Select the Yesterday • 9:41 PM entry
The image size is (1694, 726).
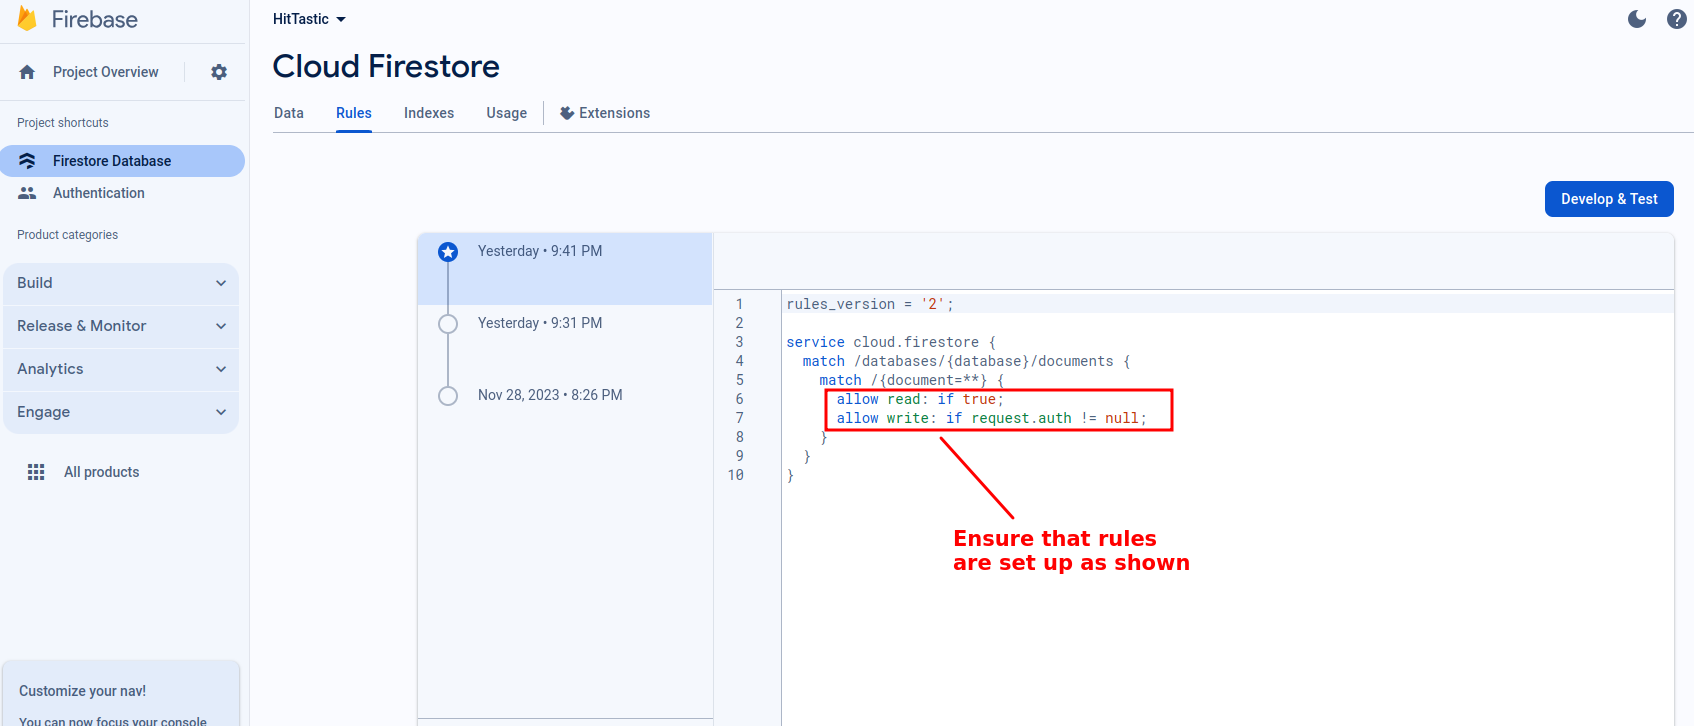(x=565, y=269)
